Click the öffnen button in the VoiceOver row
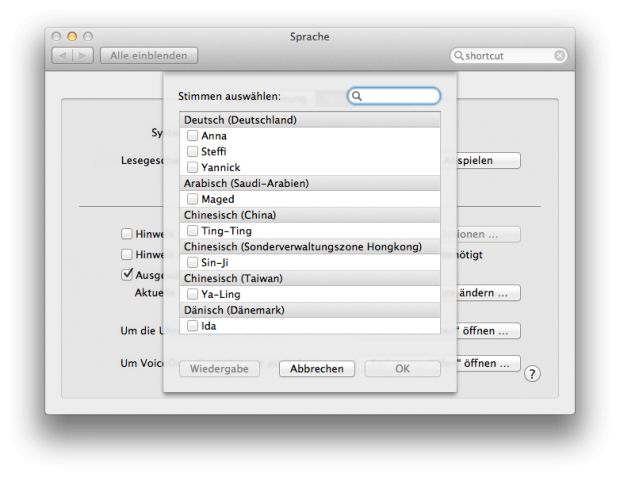 [x=488, y=363]
